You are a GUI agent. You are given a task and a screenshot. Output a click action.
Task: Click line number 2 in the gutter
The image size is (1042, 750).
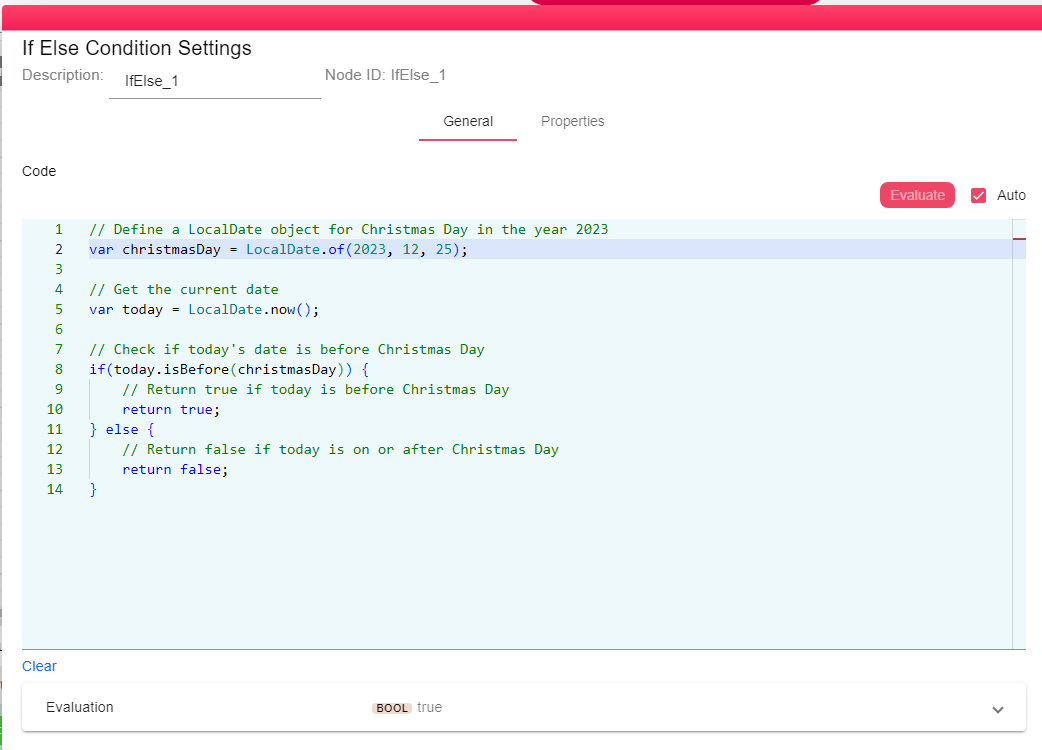click(x=58, y=249)
